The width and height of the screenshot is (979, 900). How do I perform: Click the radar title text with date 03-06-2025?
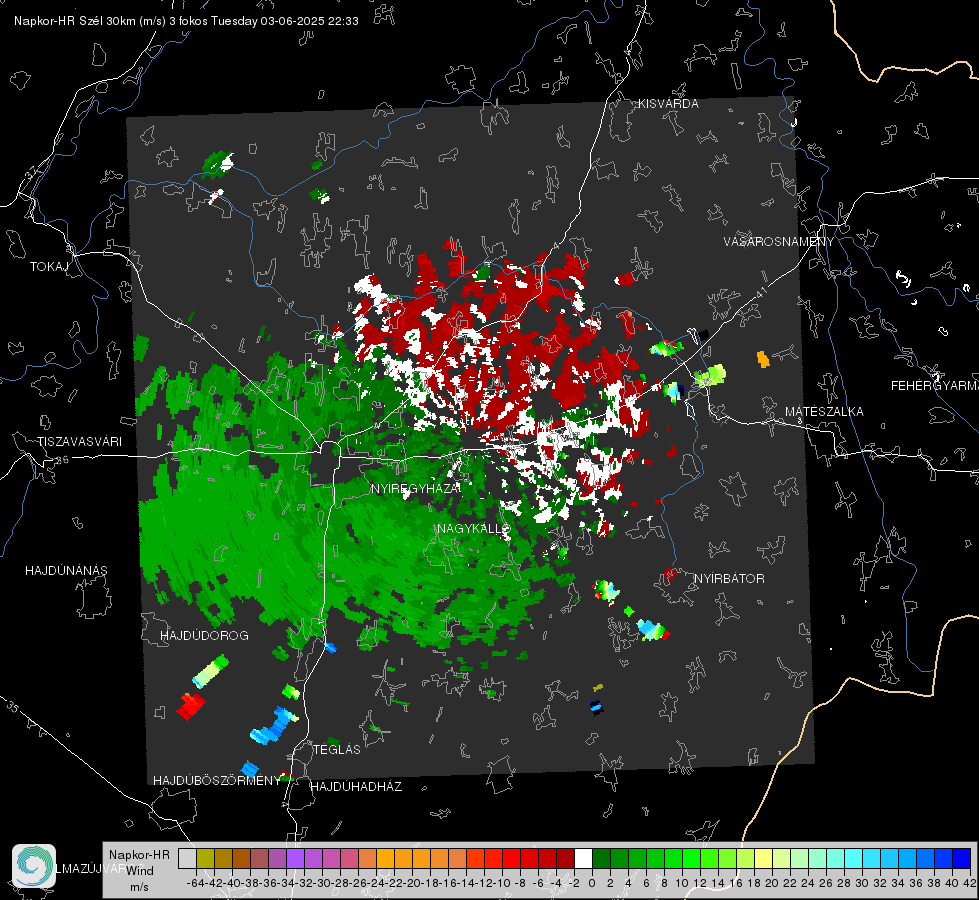pyautogui.click(x=186, y=21)
